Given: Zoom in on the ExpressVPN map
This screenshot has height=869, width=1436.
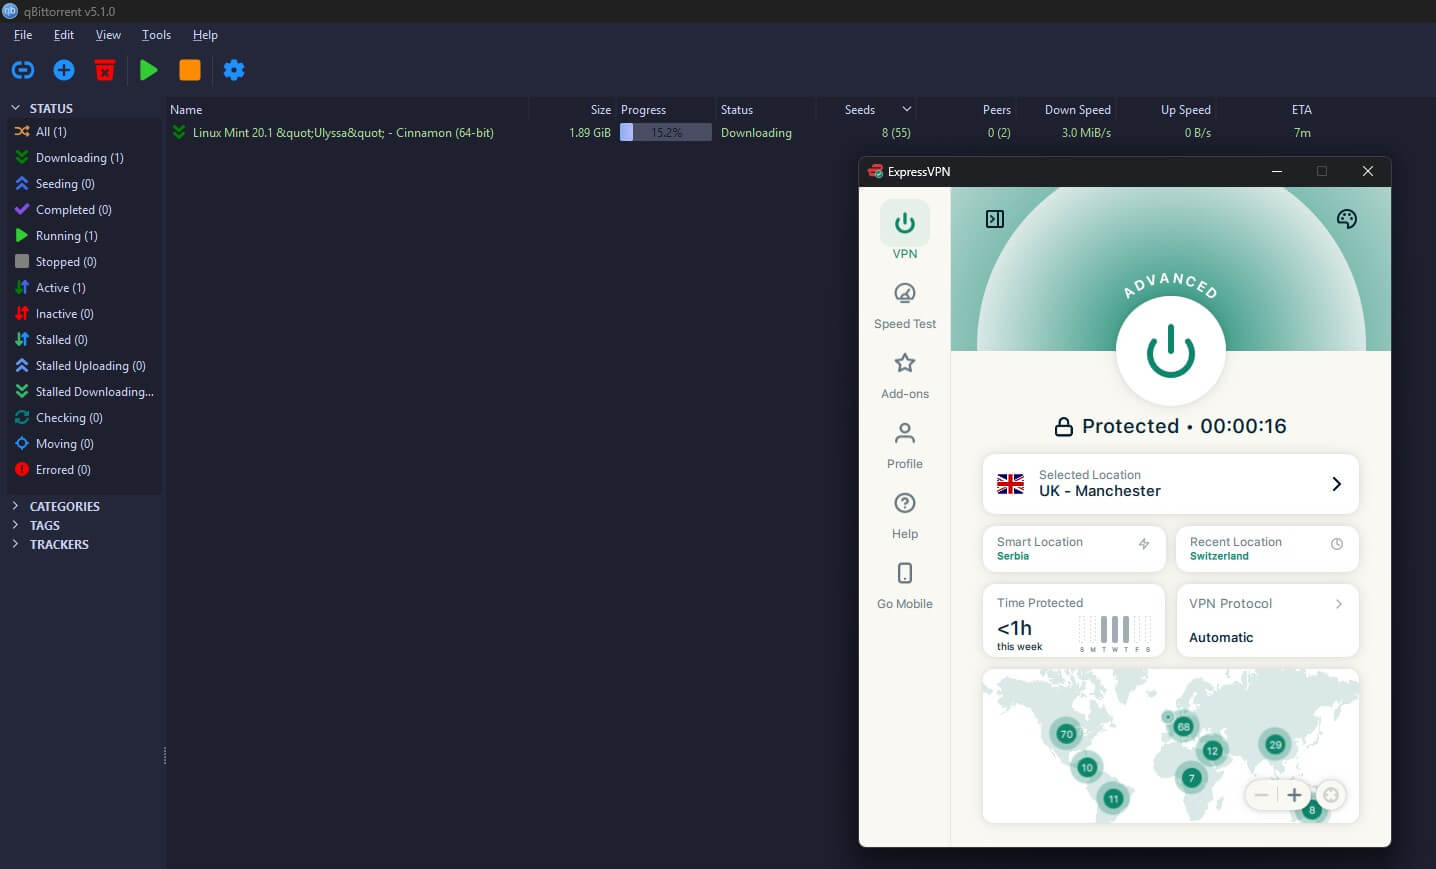Looking at the screenshot, I should pyautogui.click(x=1294, y=795).
